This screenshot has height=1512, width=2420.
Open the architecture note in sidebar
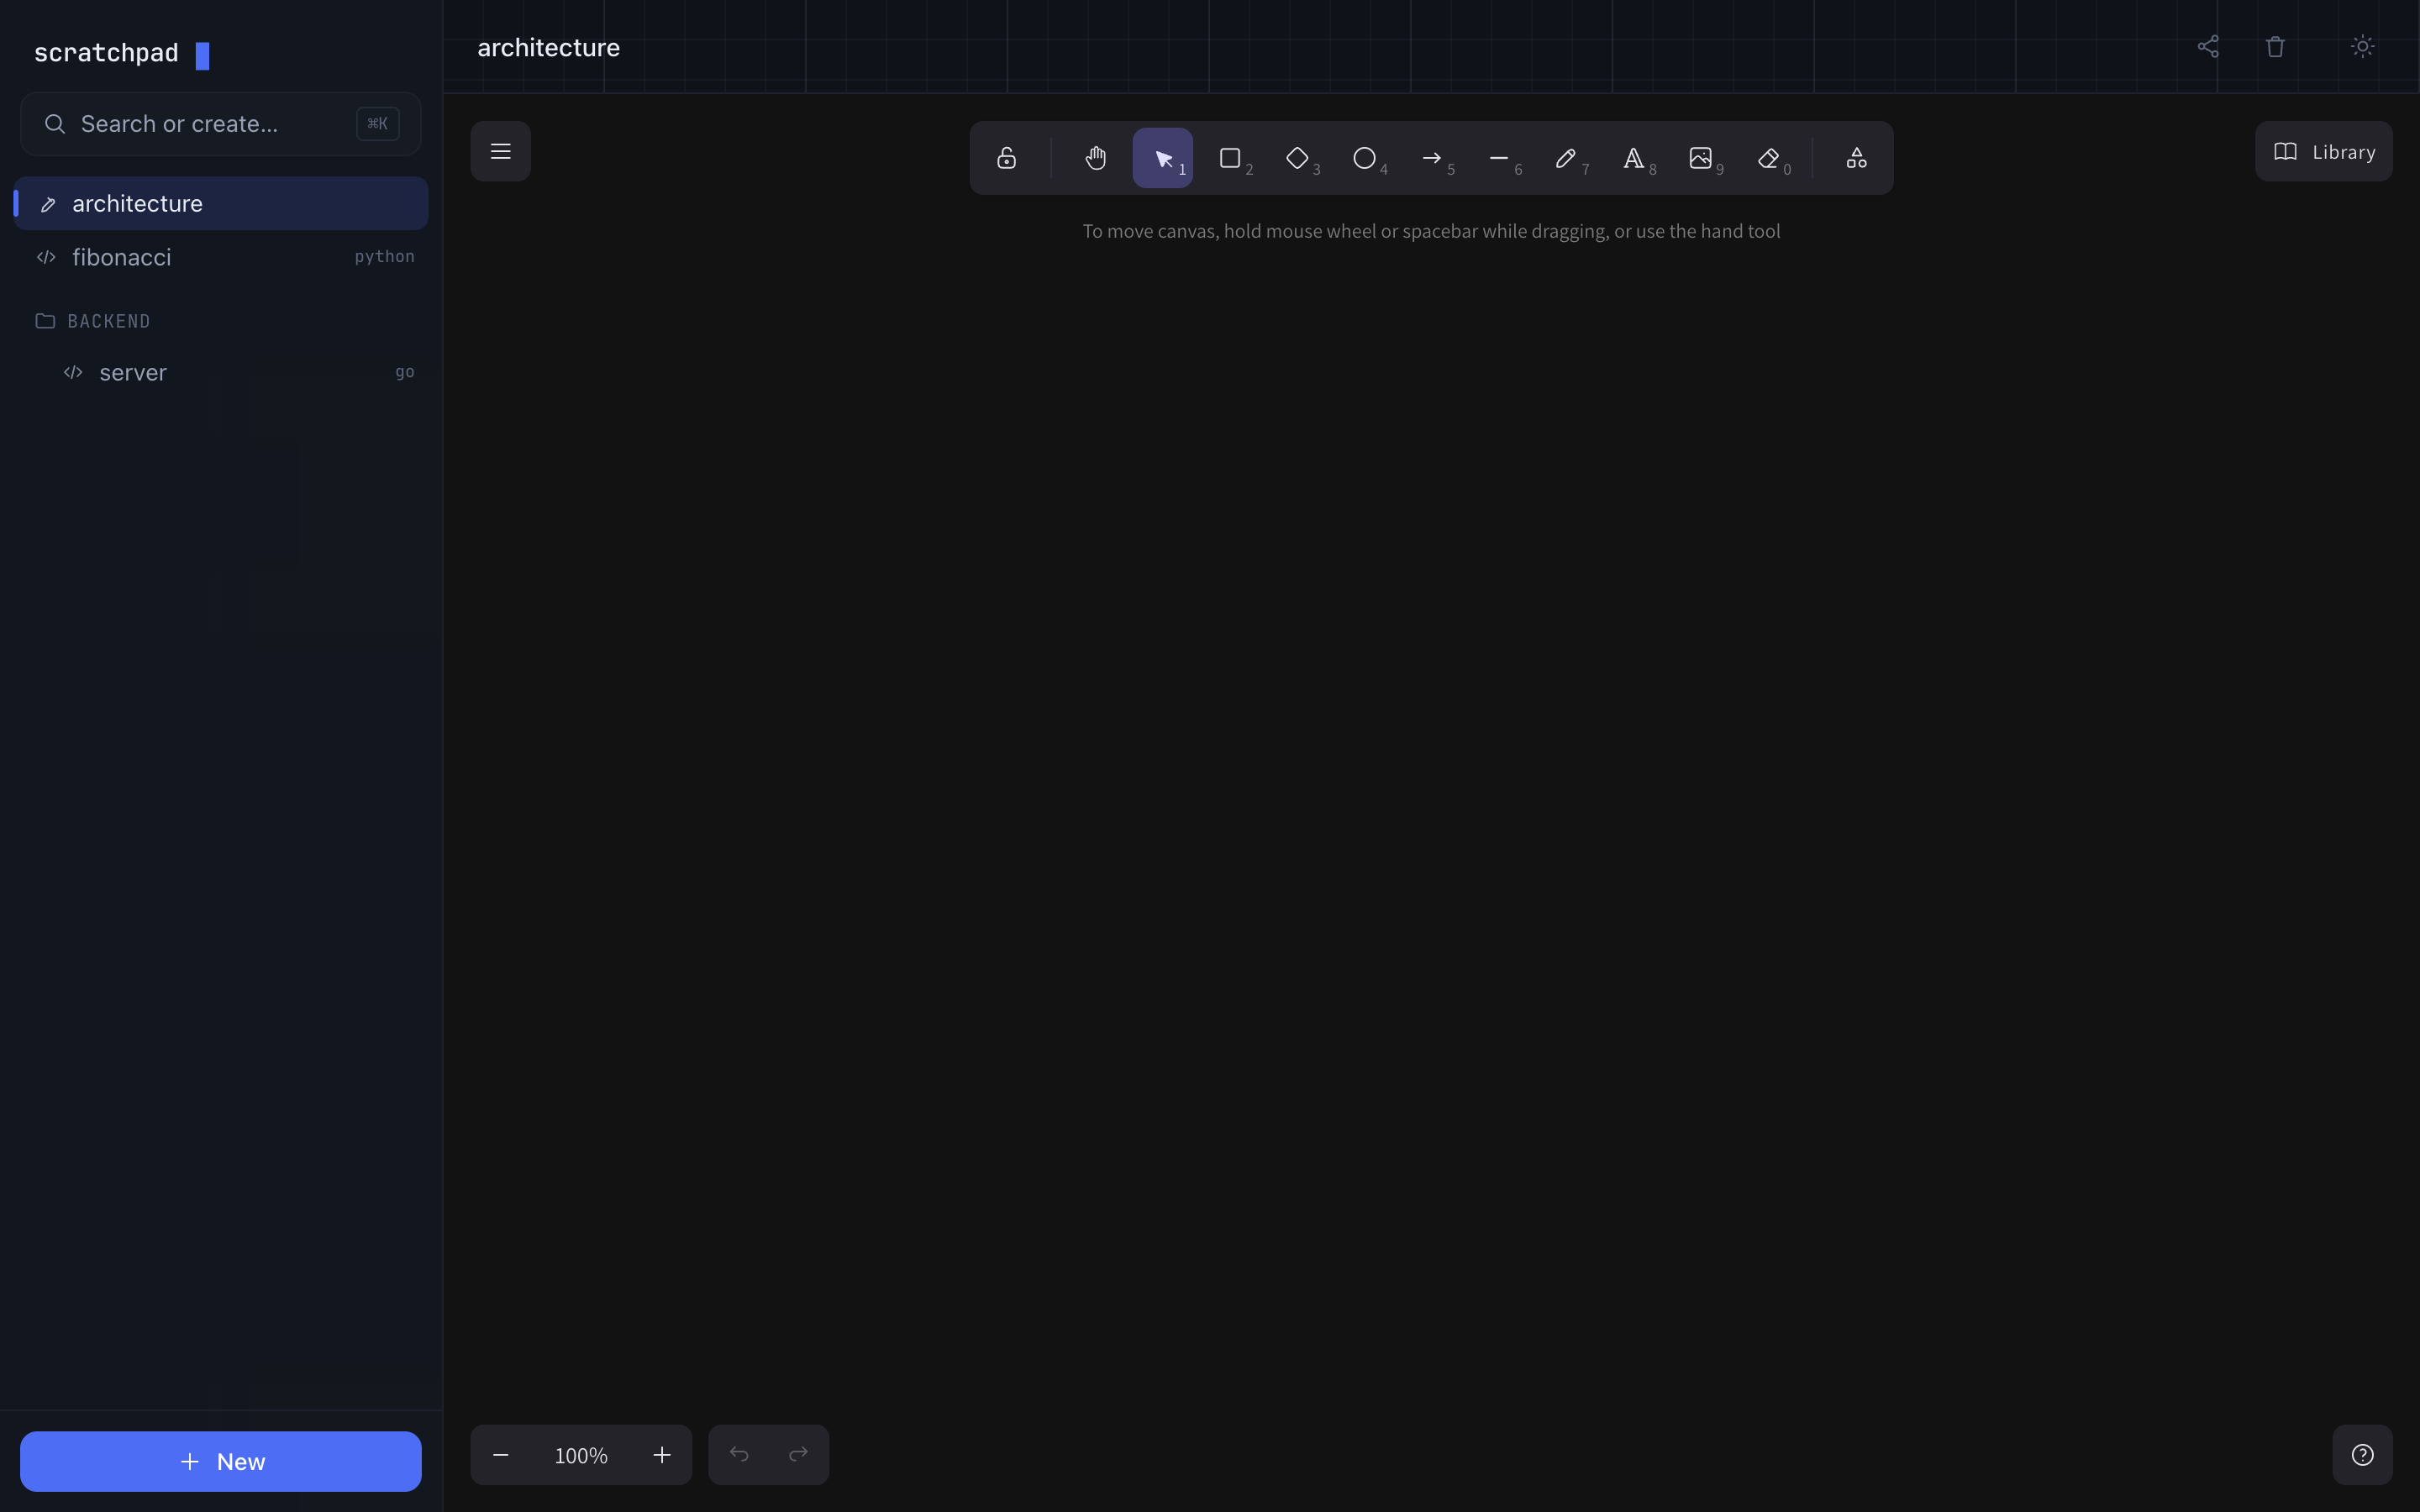click(x=221, y=203)
